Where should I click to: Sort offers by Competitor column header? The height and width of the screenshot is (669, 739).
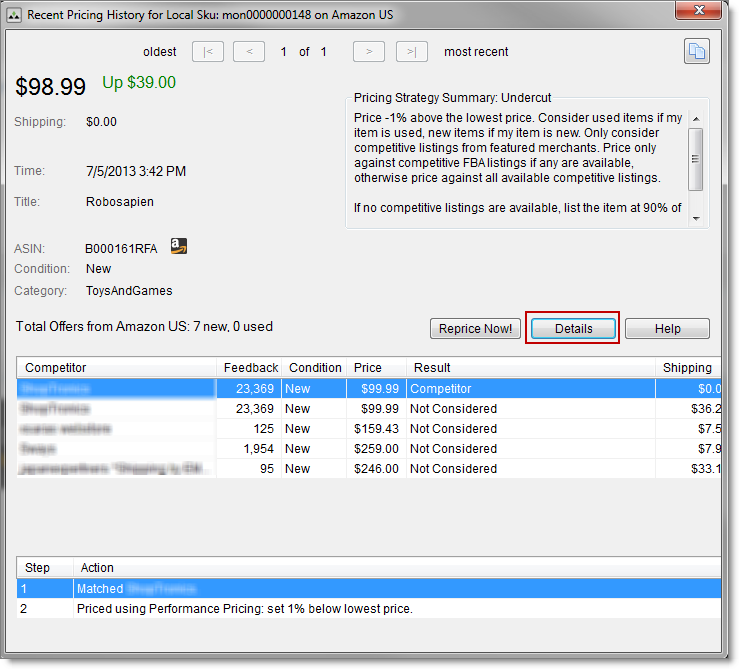(116, 368)
